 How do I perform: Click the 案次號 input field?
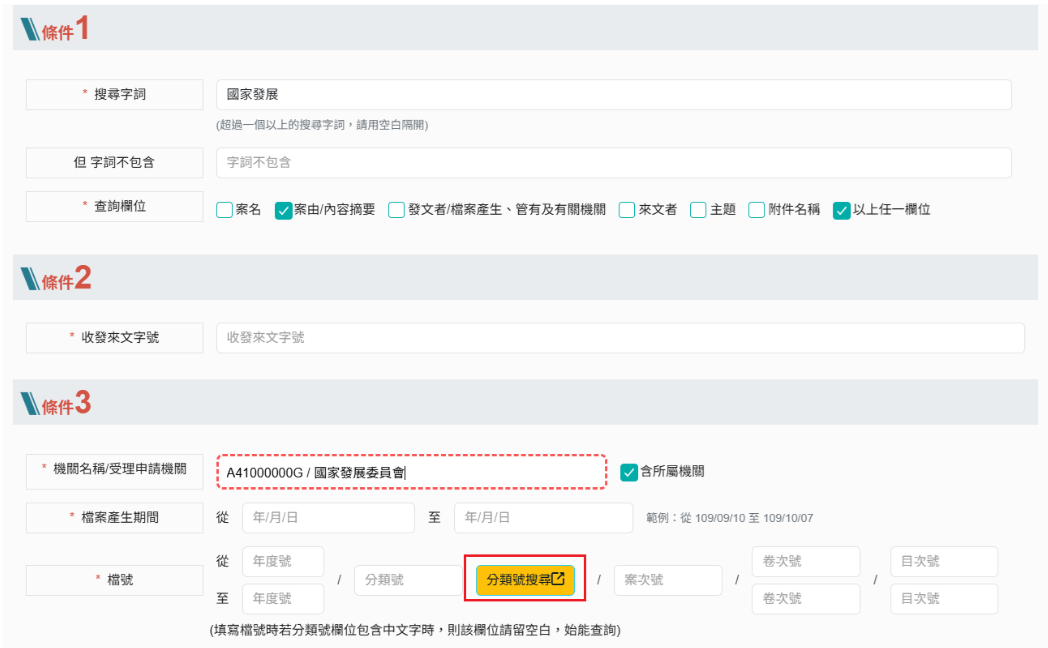point(667,580)
